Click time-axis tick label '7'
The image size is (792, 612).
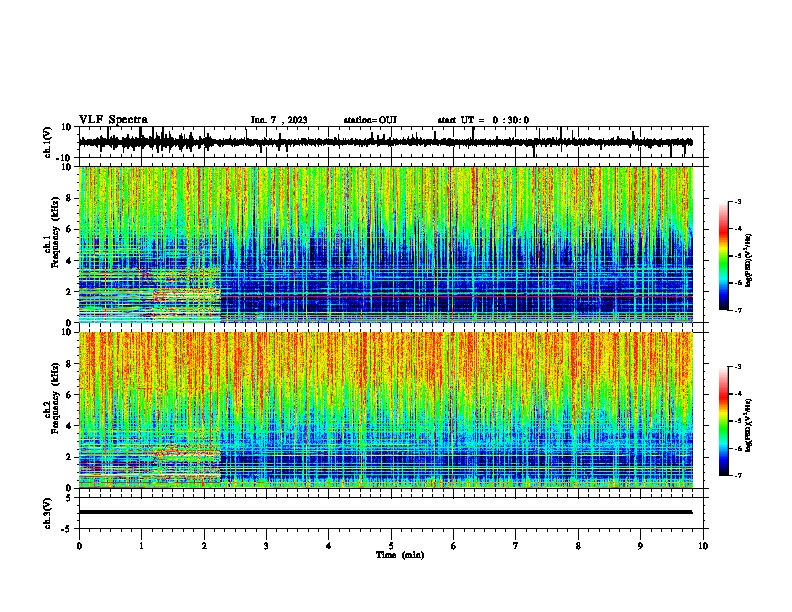(516, 546)
